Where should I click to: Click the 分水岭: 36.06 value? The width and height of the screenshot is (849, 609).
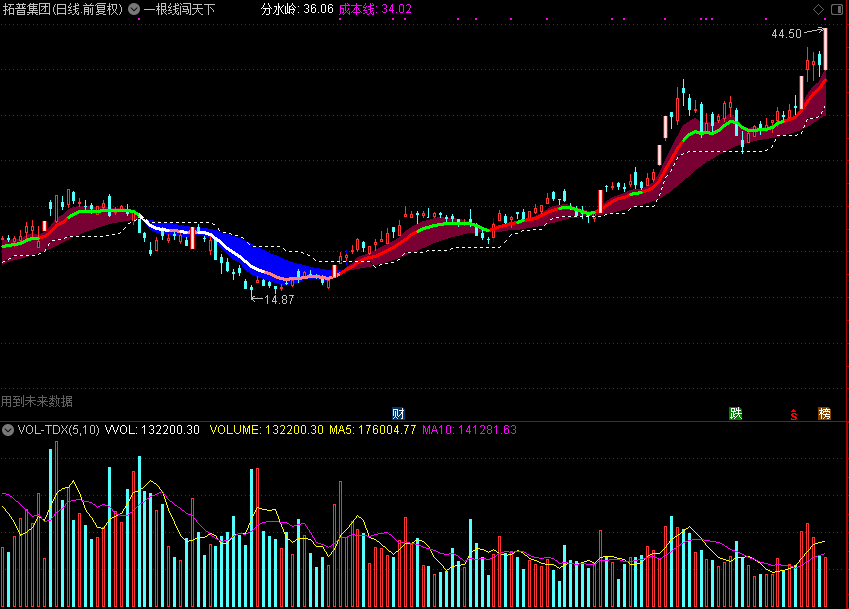[x=297, y=9]
